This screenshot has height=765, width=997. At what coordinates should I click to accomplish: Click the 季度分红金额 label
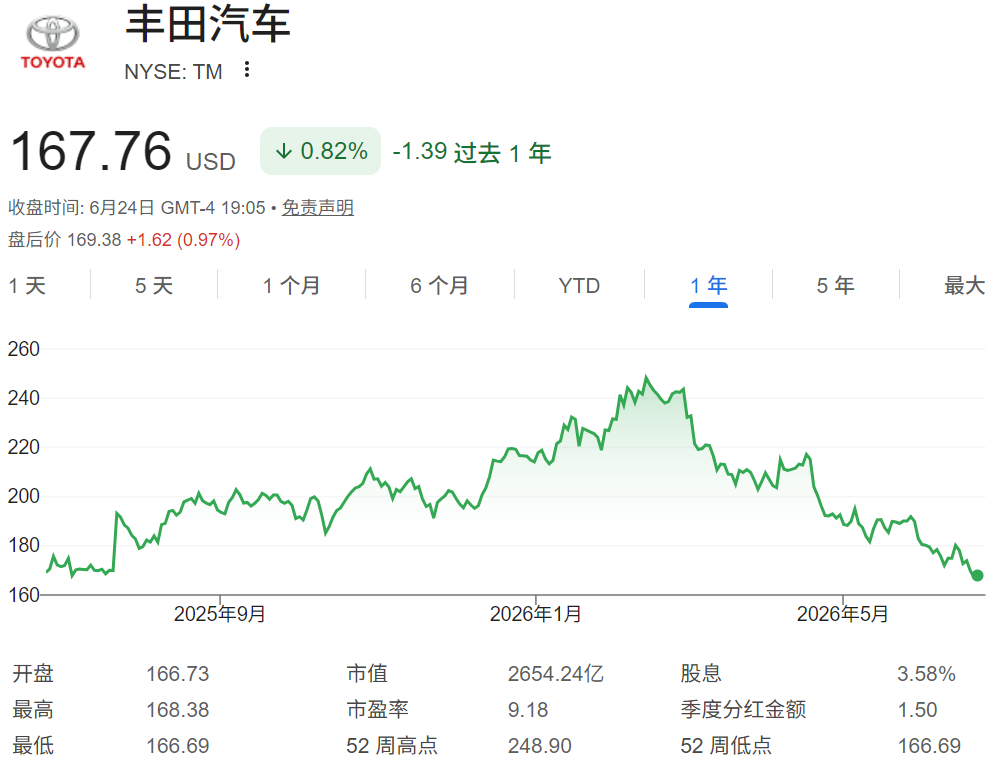[x=743, y=710]
